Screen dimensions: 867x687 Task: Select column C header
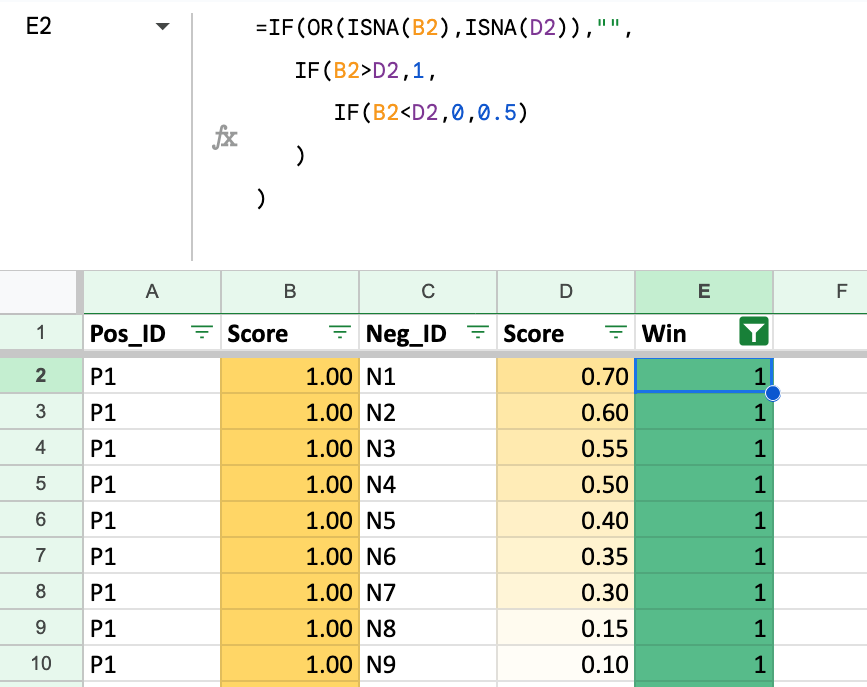click(x=428, y=291)
